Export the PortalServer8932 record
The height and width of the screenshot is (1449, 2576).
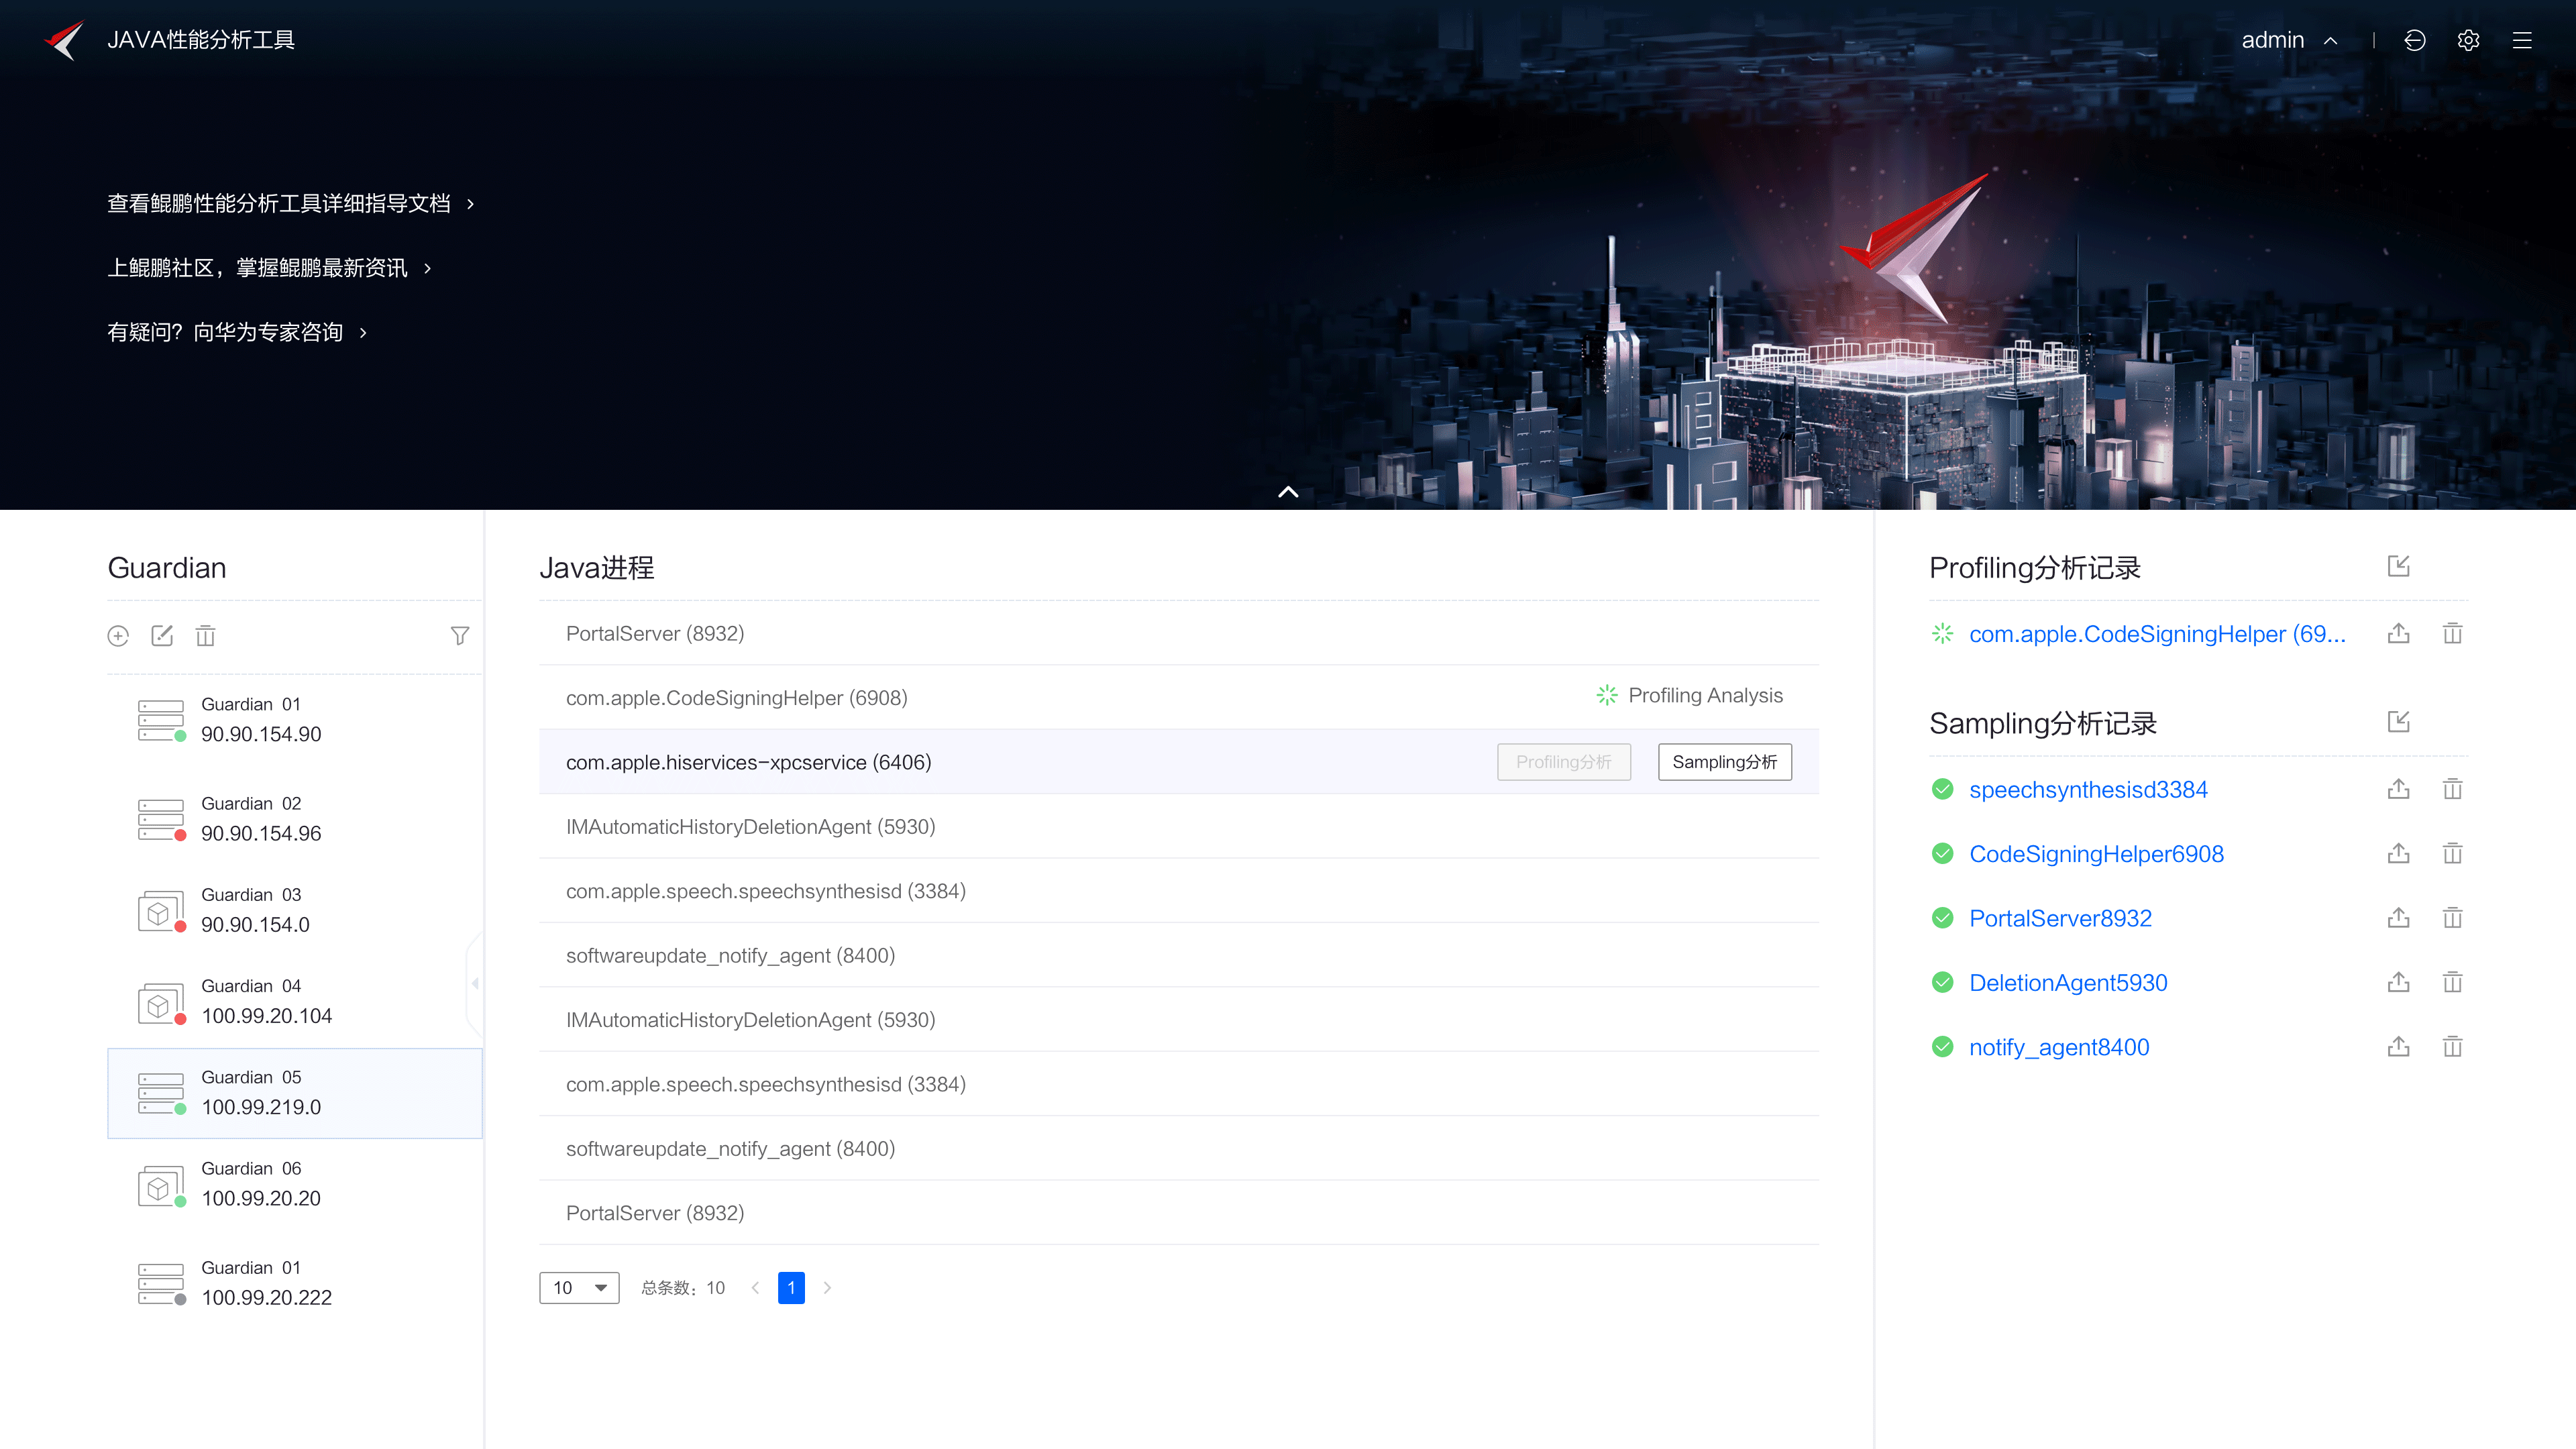pos(2398,919)
